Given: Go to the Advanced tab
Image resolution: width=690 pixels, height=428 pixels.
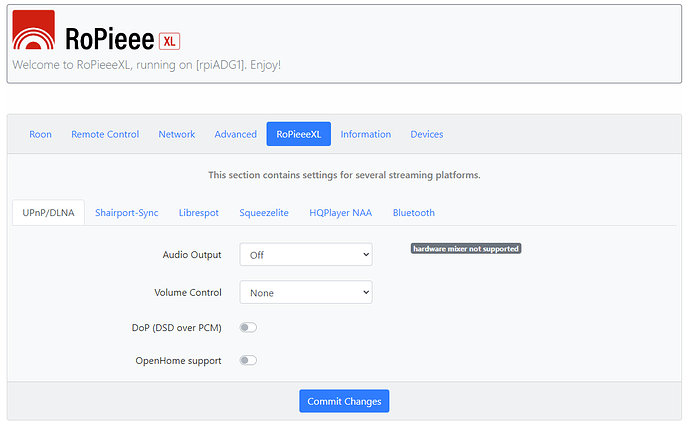Looking at the screenshot, I should point(235,134).
